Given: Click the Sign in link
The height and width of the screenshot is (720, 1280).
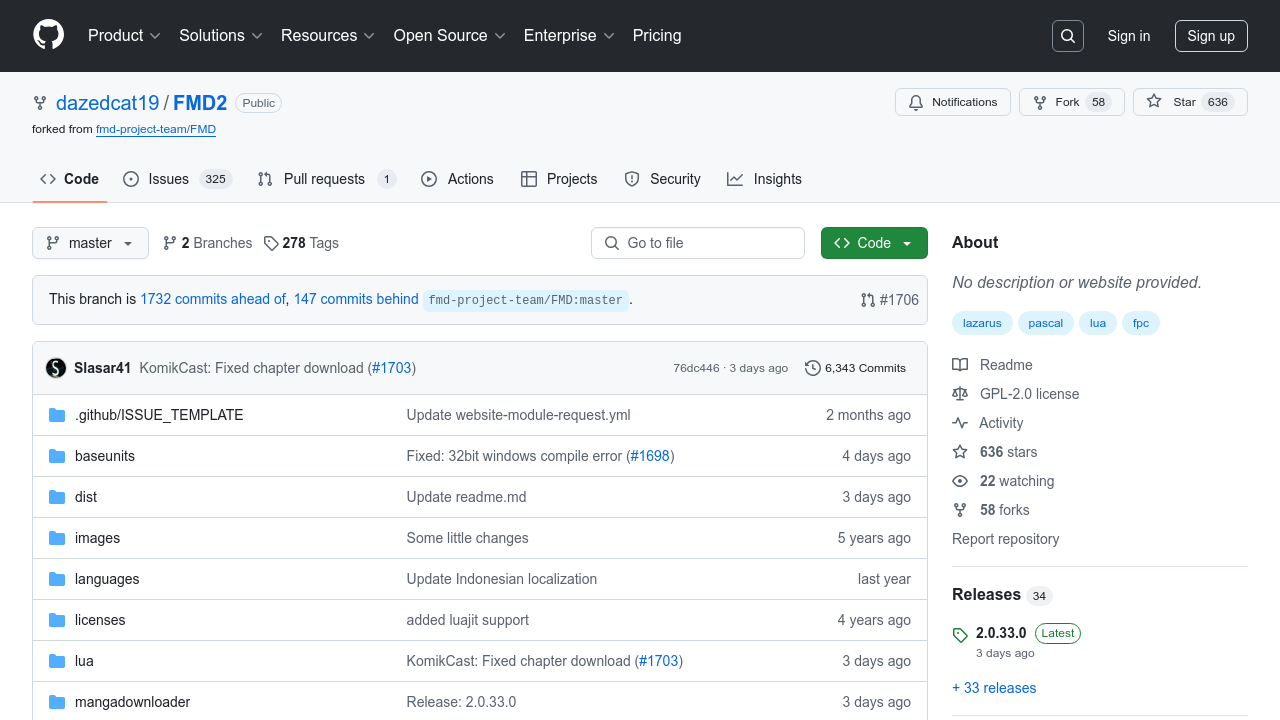Looking at the screenshot, I should 1129,36.
